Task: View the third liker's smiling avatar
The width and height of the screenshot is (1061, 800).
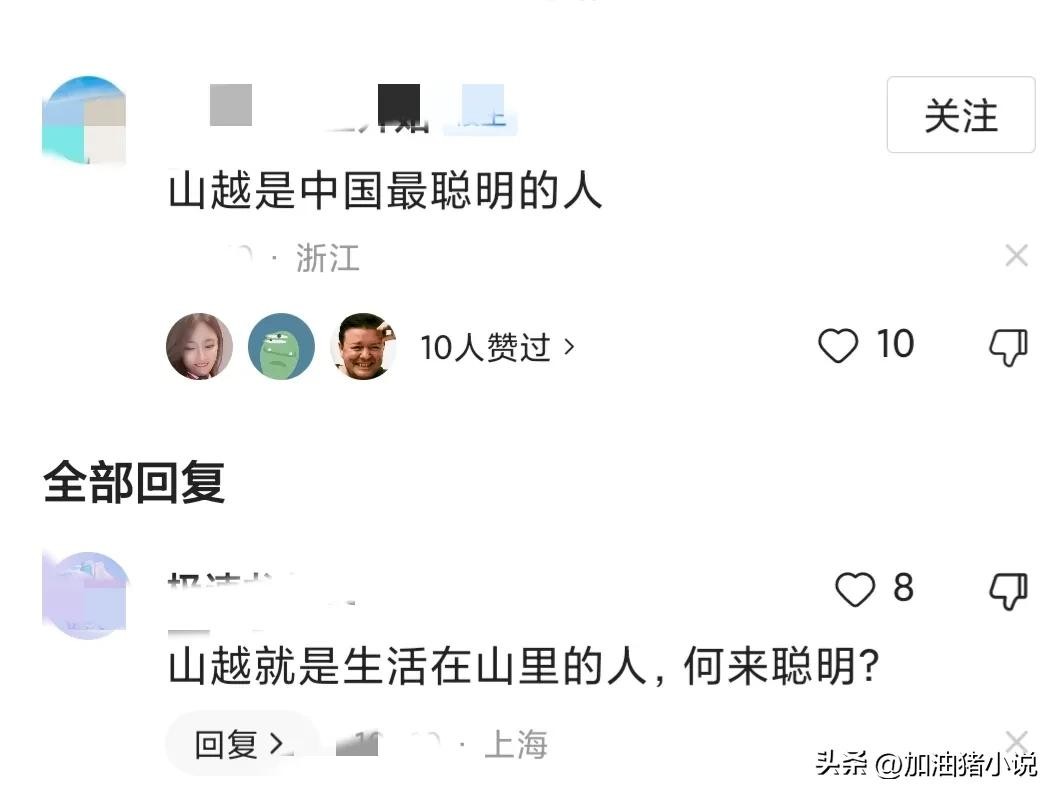Action: pos(363,347)
